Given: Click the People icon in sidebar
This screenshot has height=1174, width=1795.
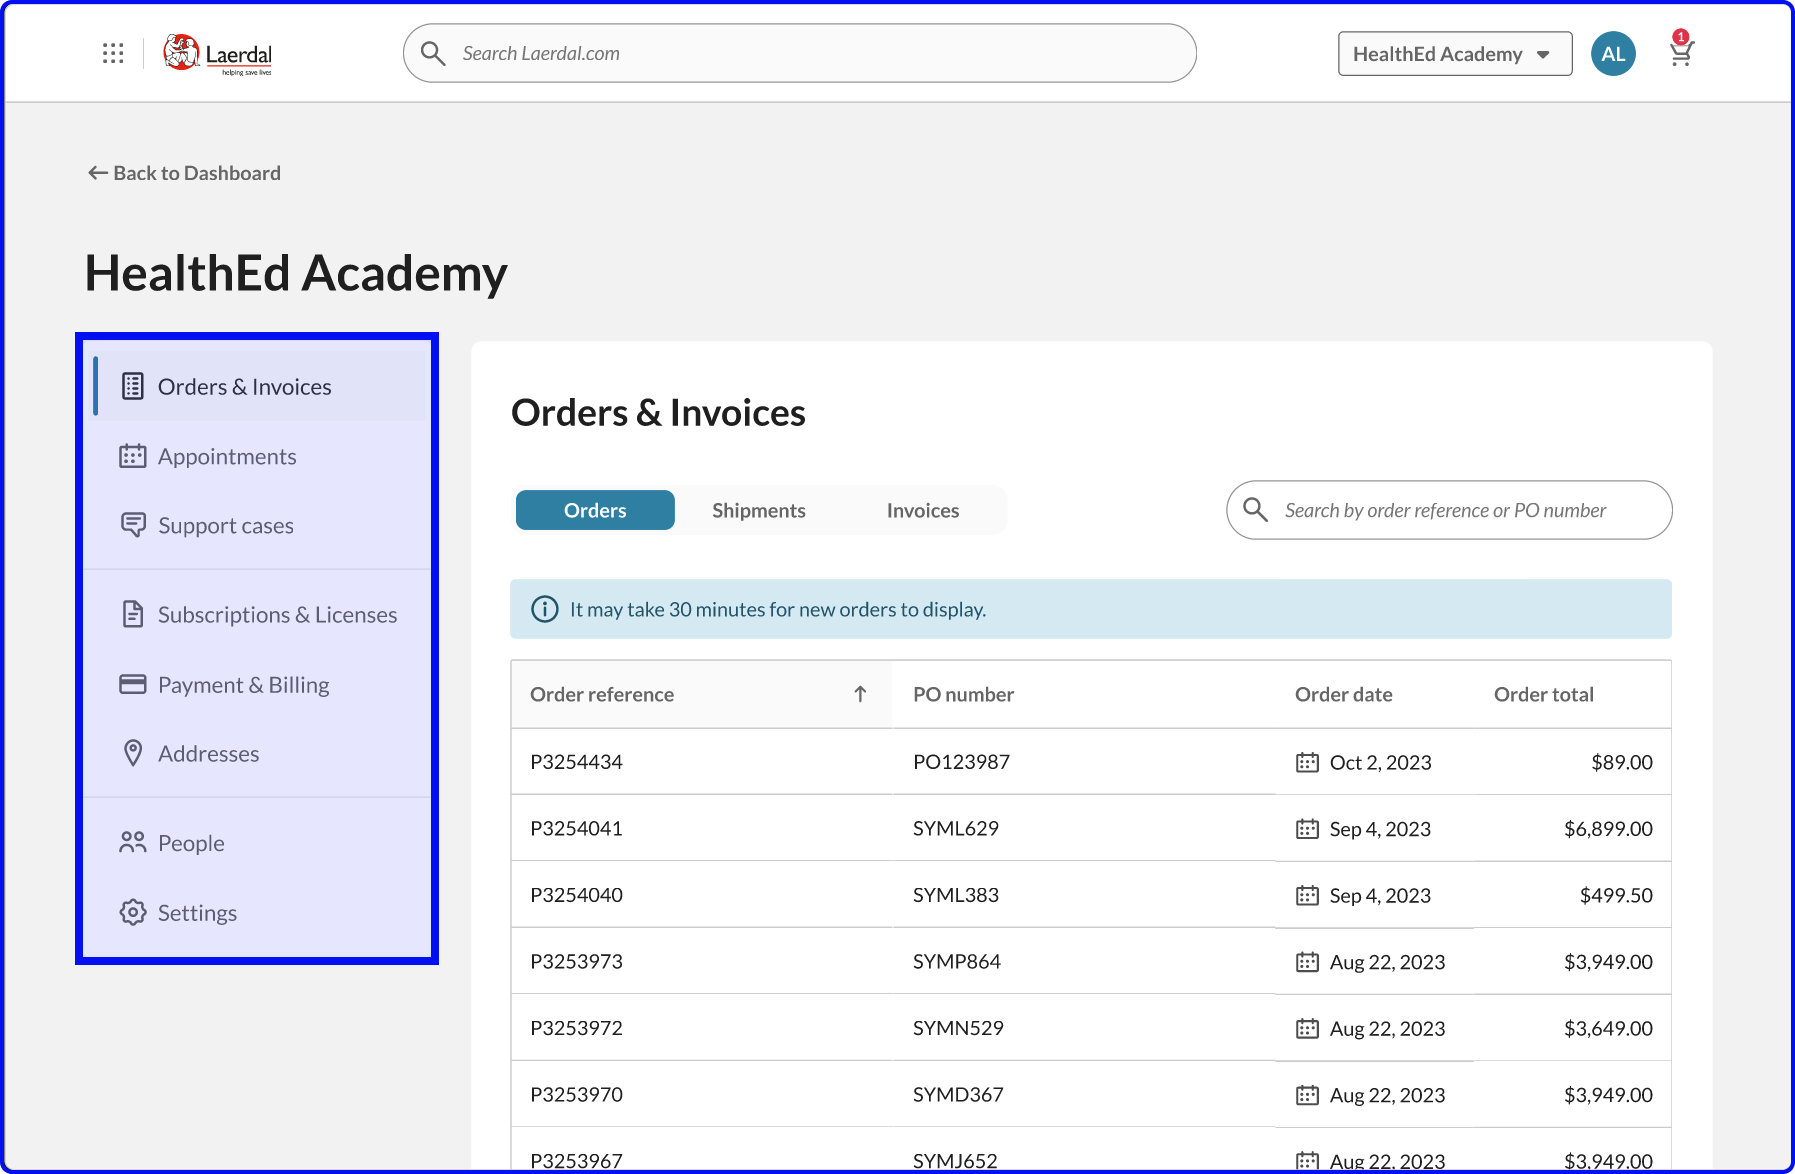Looking at the screenshot, I should (x=133, y=843).
